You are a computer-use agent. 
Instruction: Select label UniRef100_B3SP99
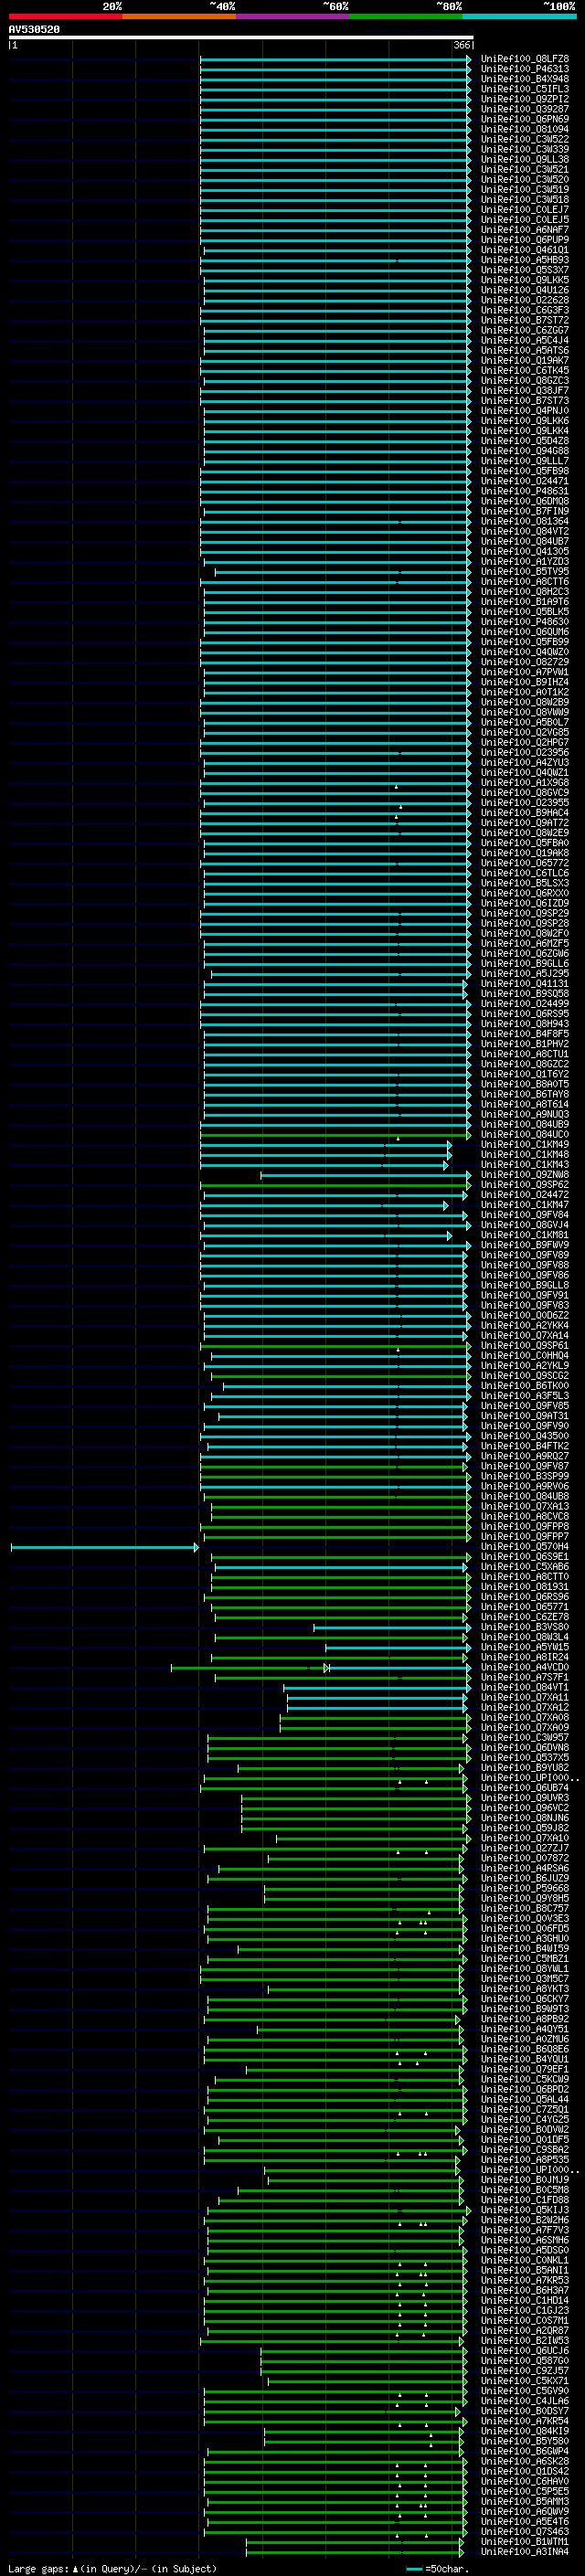click(525, 1477)
